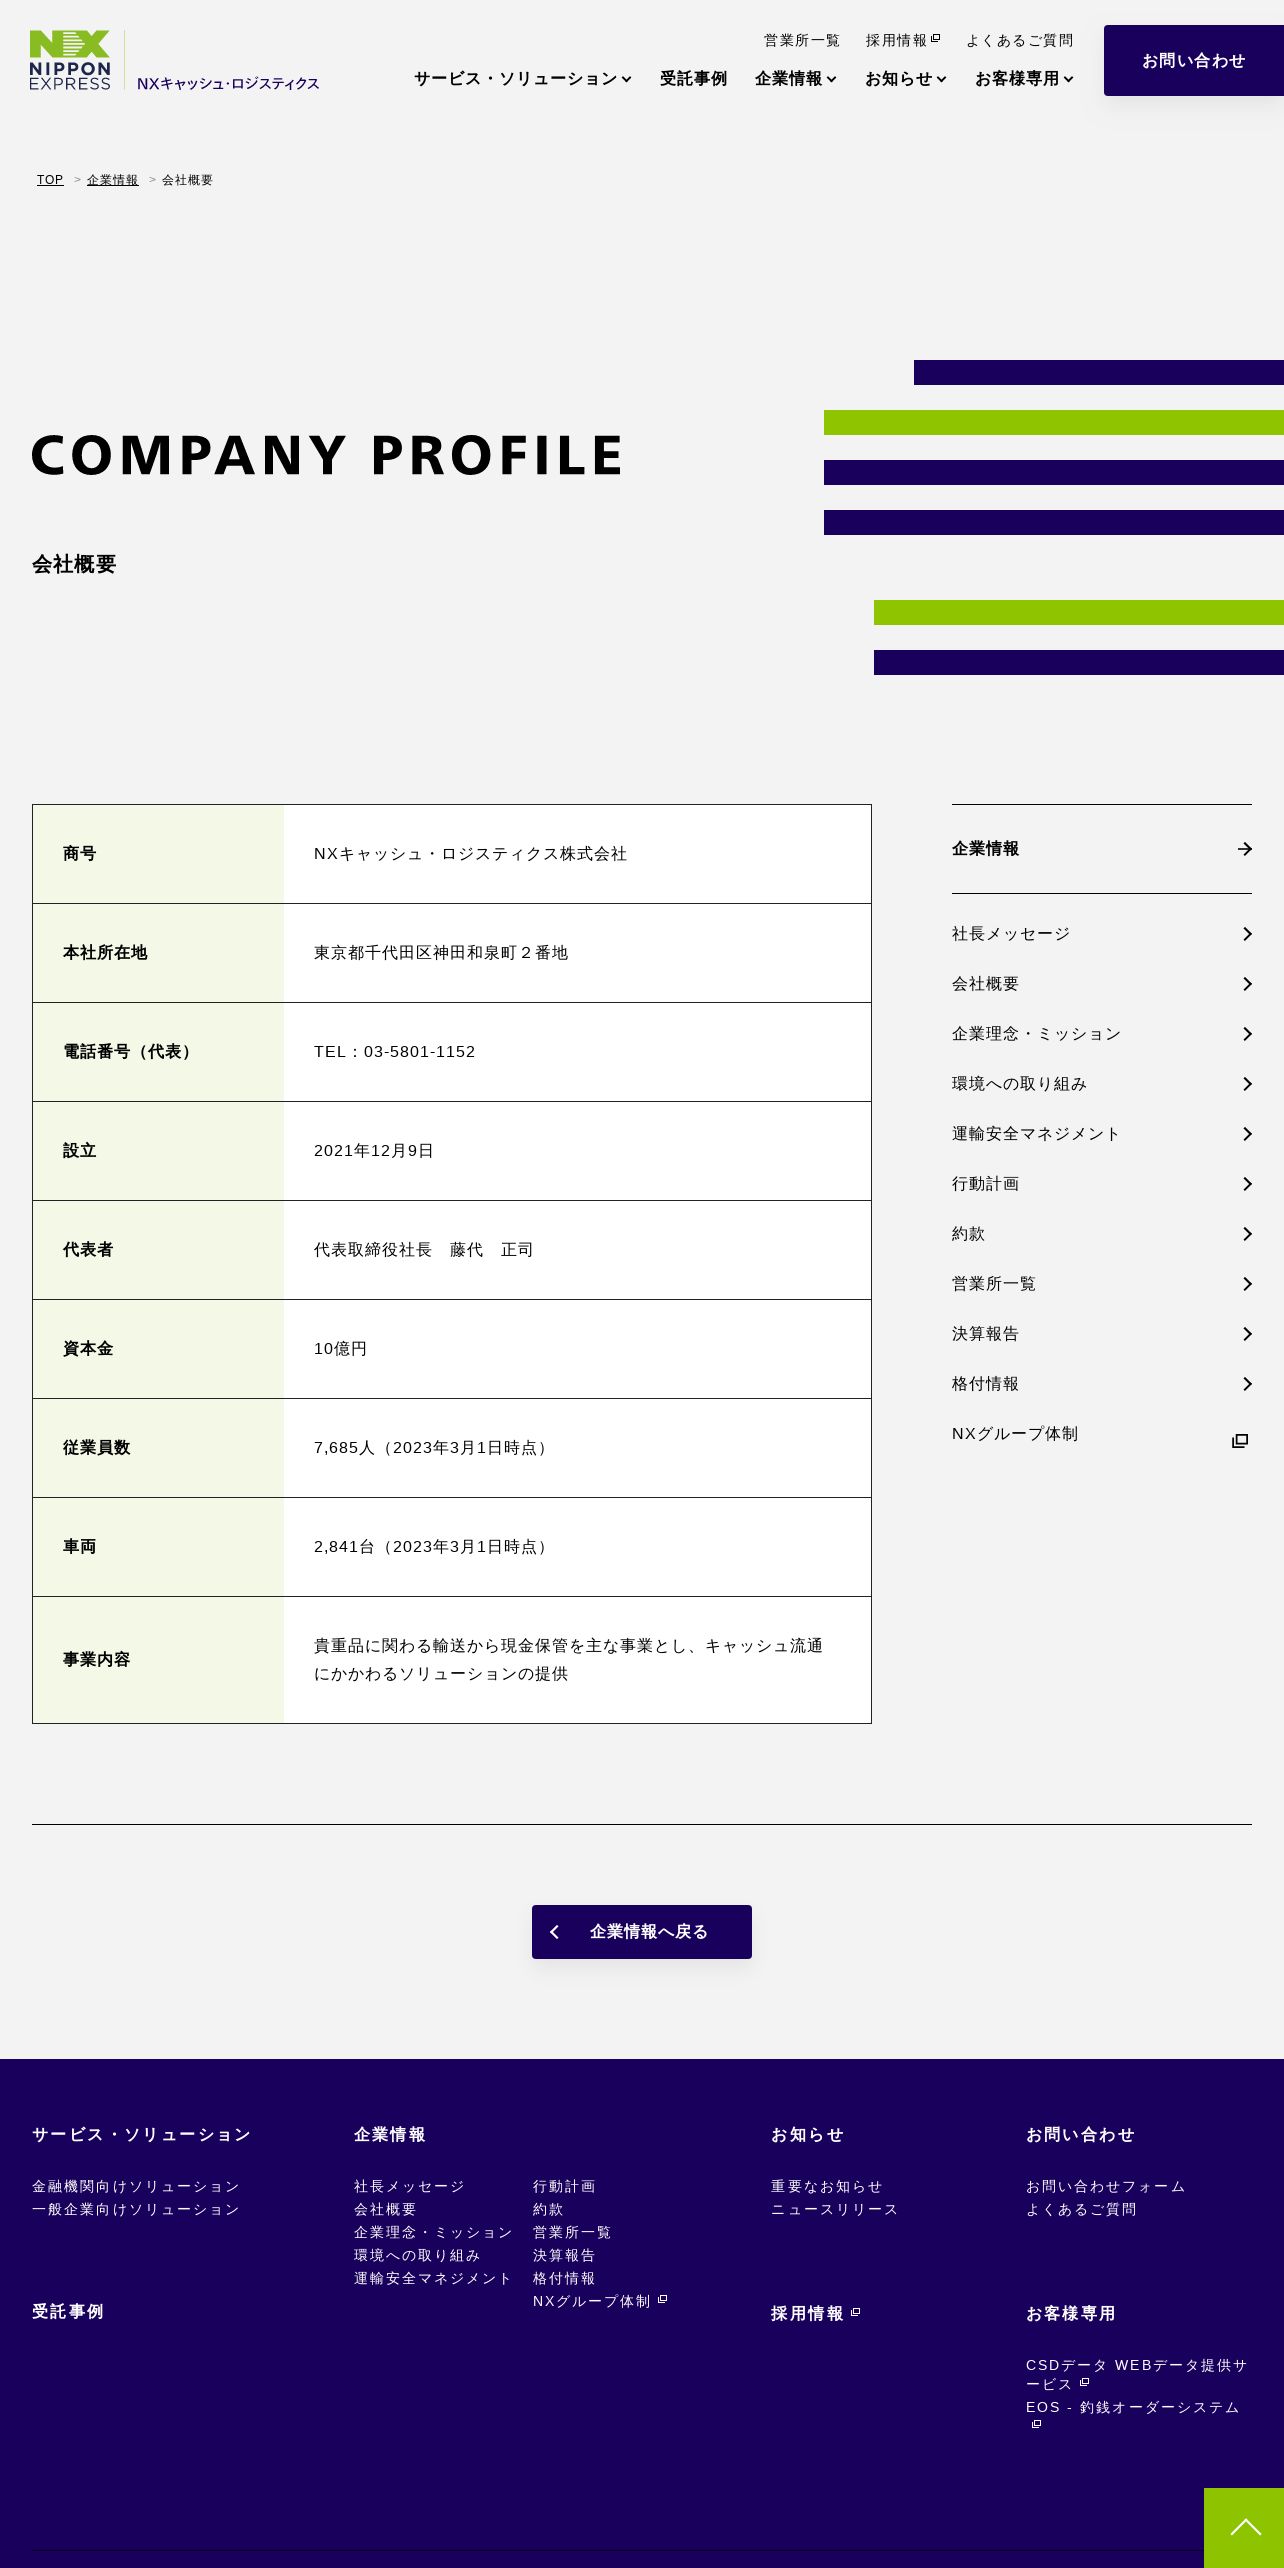Click the scroll-to-top arrow button
Image resolution: width=1284 pixels, height=2568 pixels.
1244,2528
